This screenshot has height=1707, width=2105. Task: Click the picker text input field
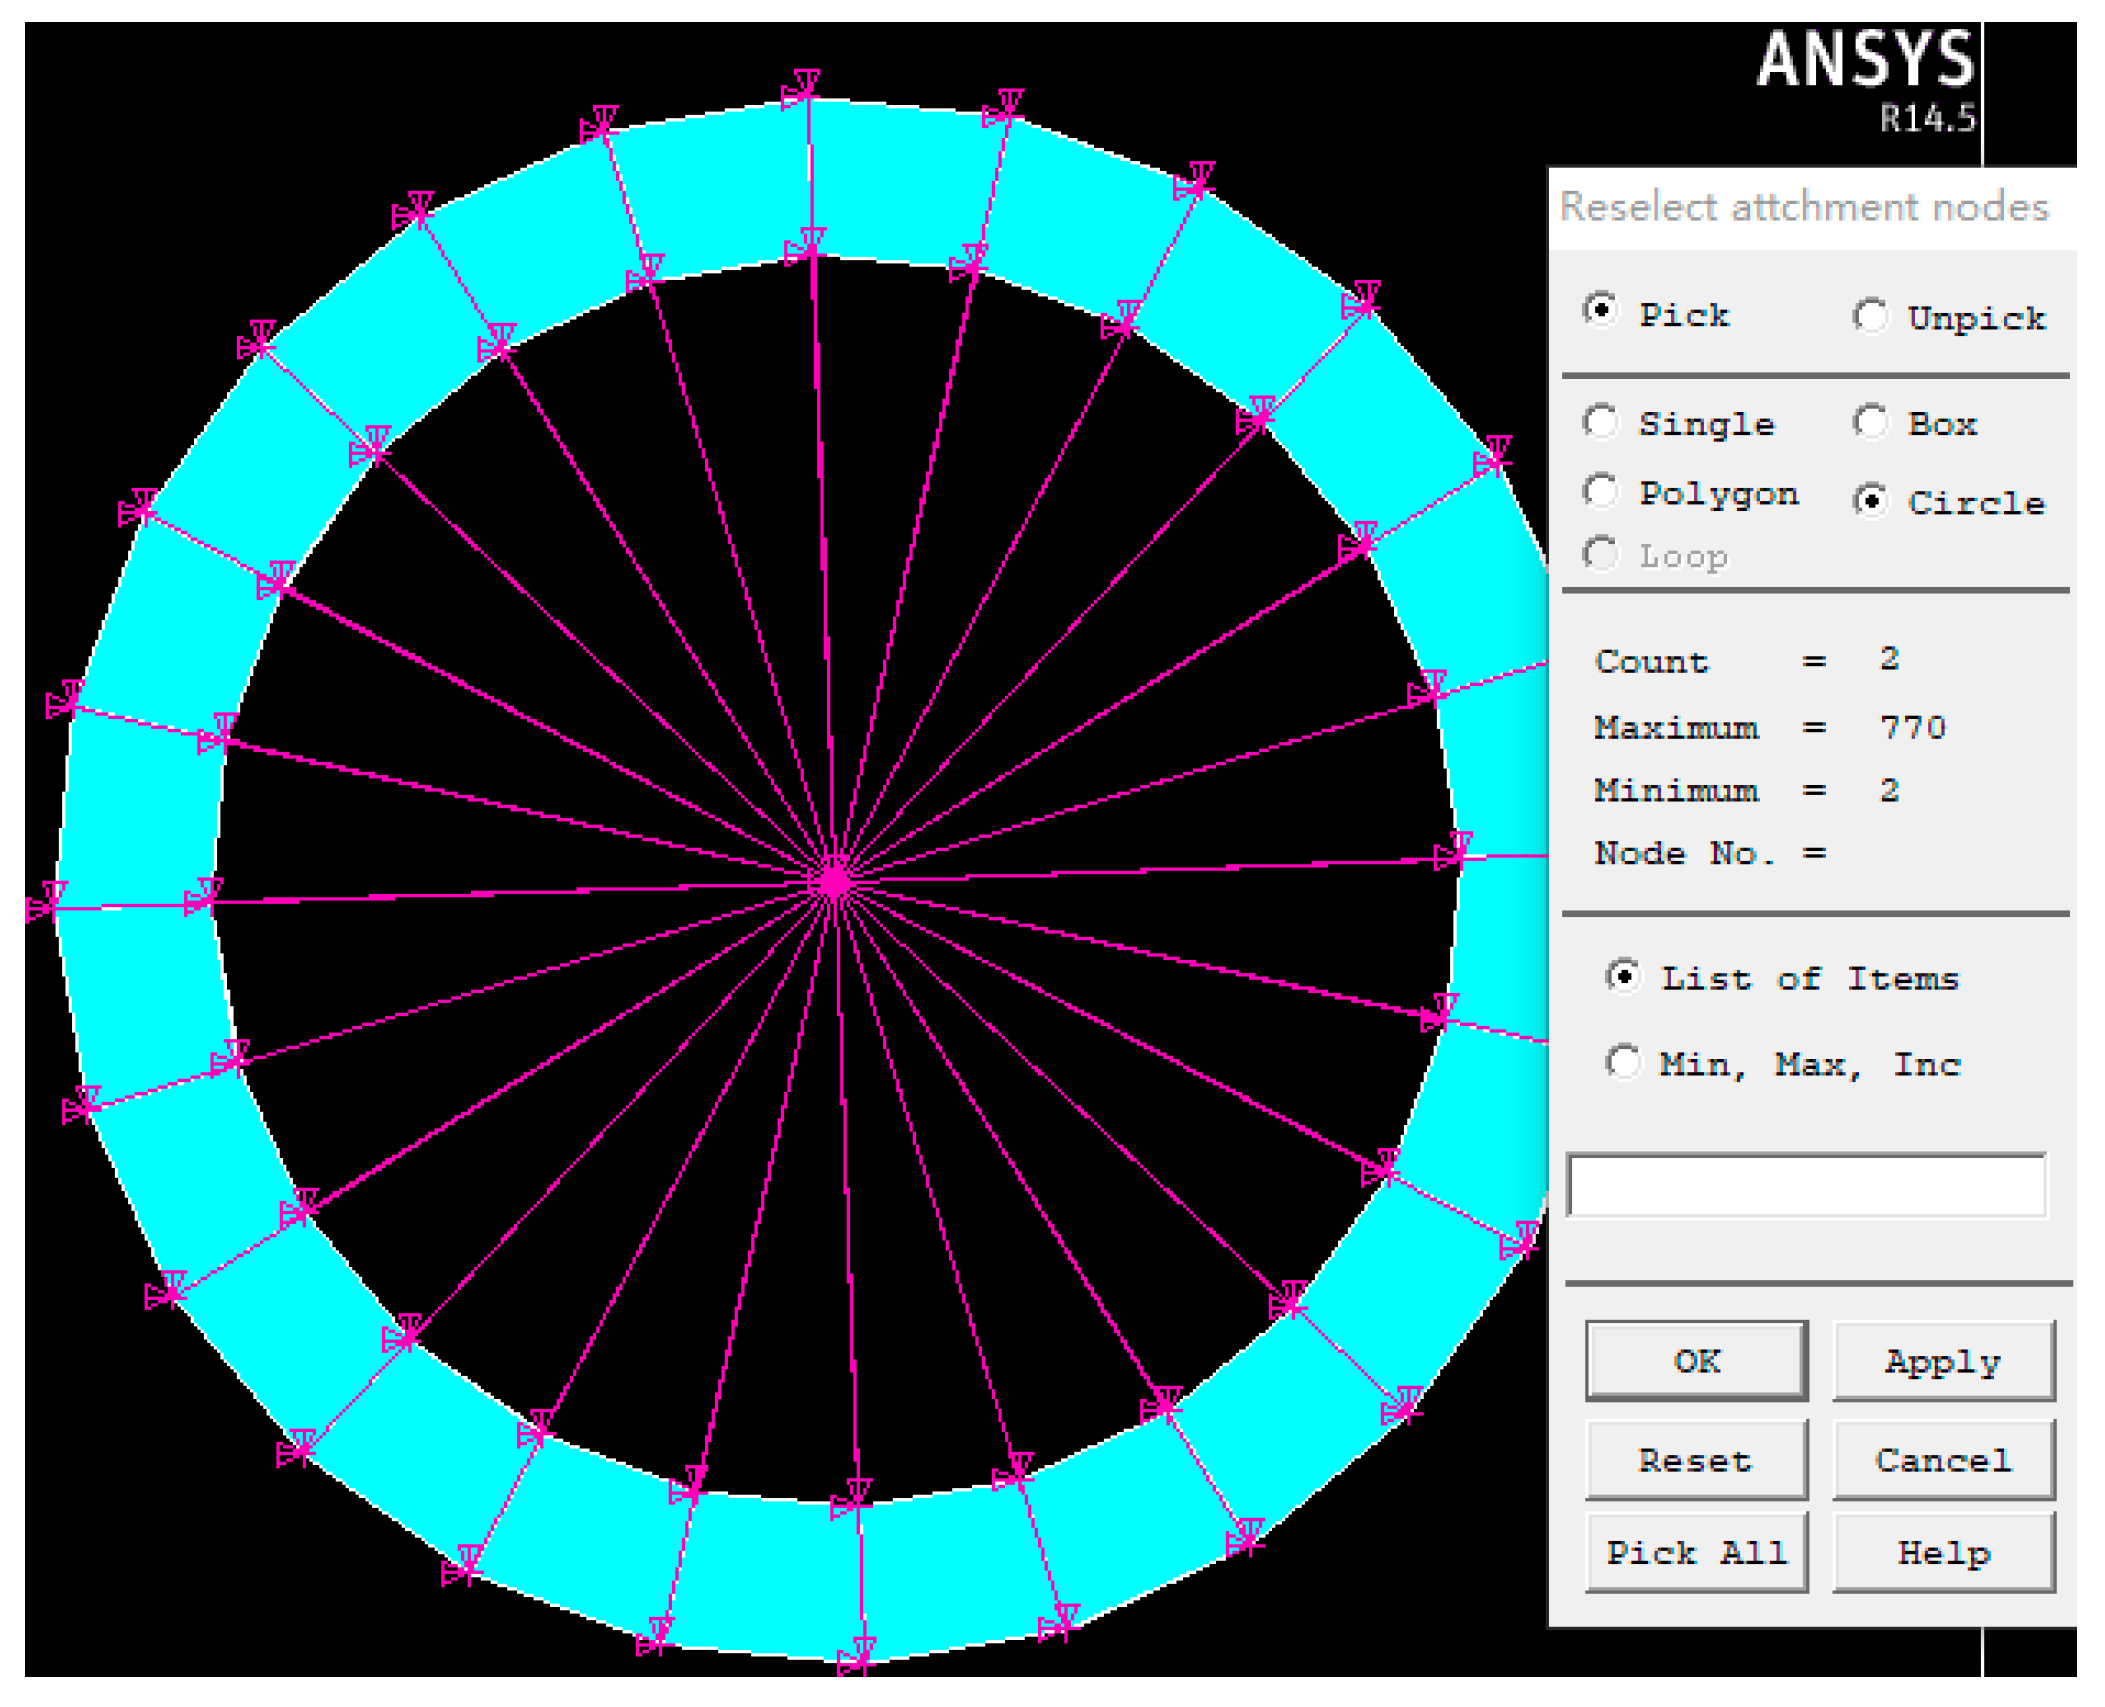click(1806, 1186)
